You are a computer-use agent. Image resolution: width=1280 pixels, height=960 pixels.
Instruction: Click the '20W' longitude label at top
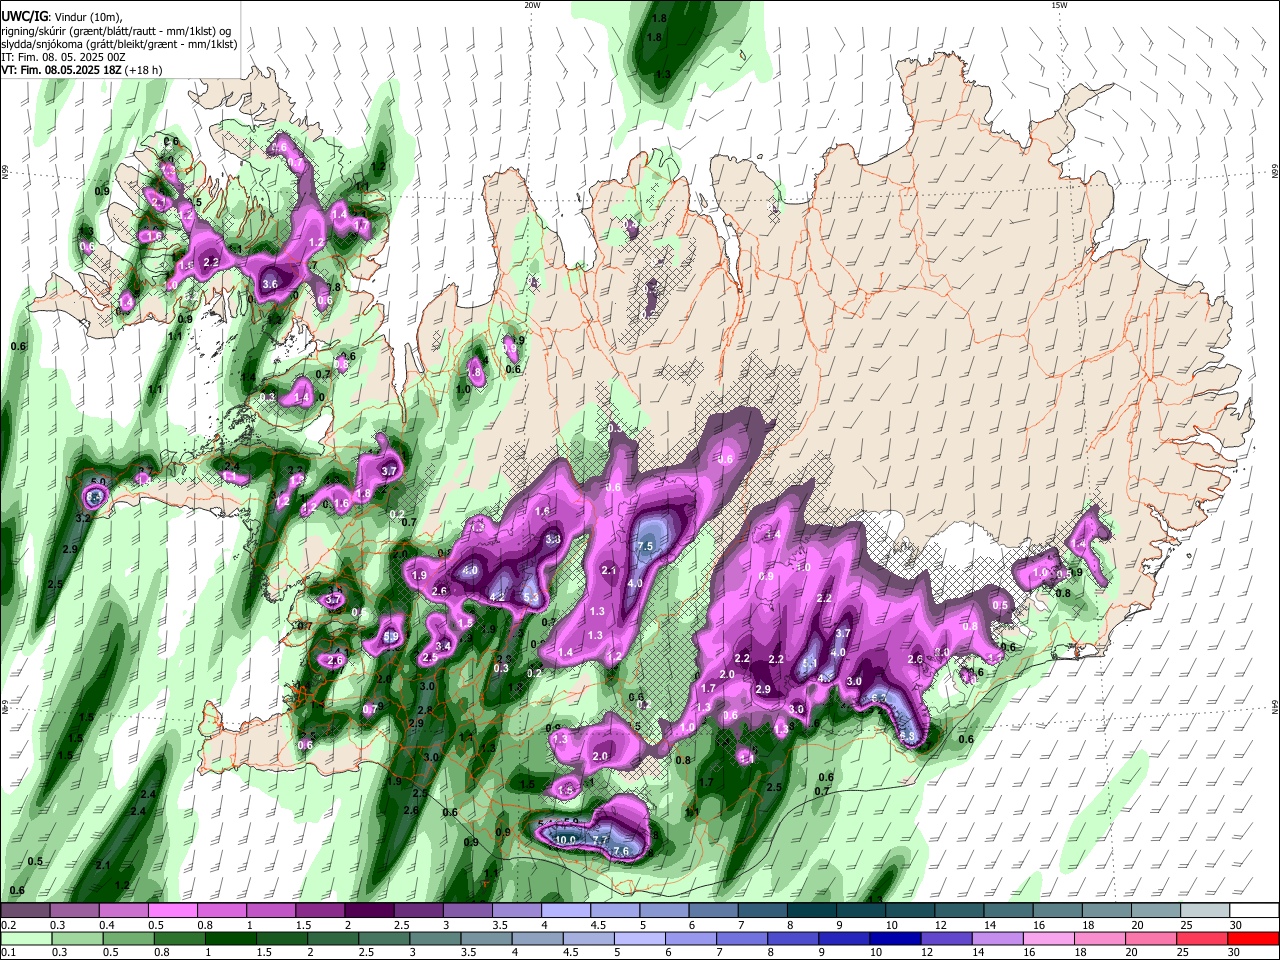(x=532, y=5)
